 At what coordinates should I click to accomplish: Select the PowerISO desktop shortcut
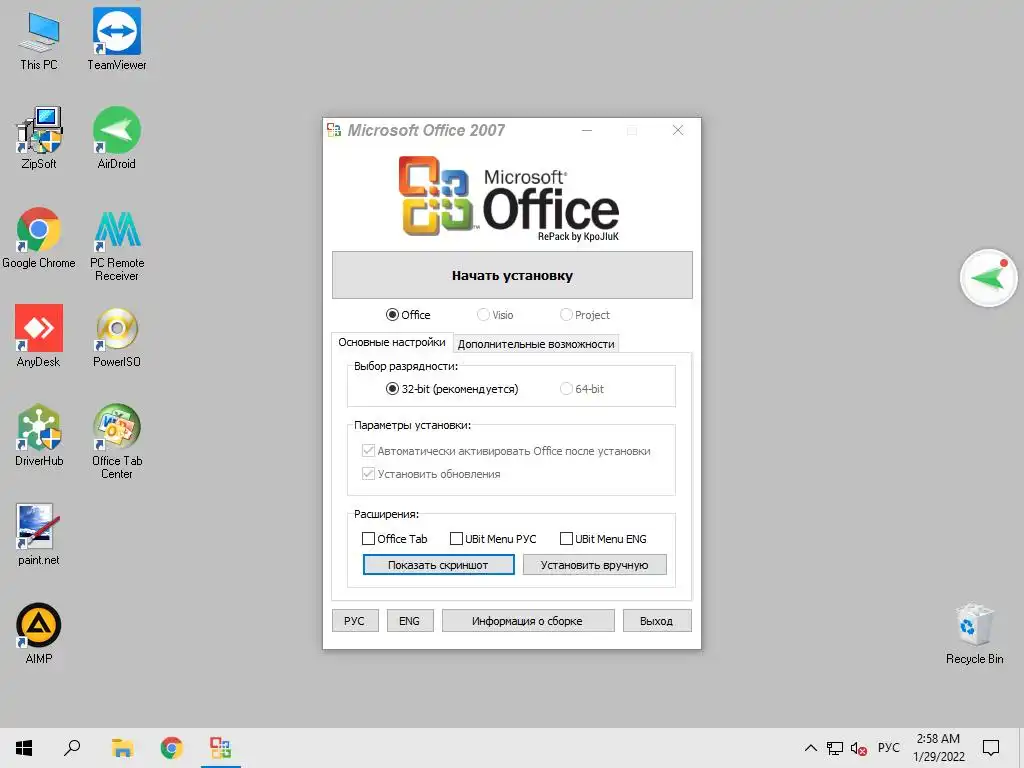point(117,336)
